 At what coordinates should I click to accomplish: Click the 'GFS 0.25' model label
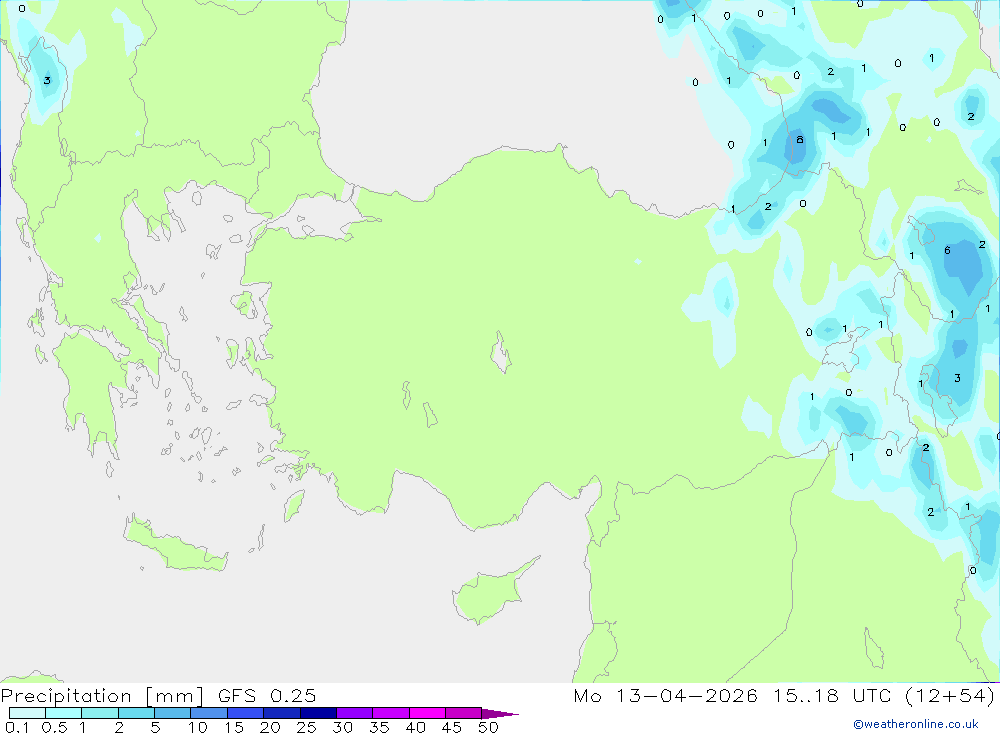(x=267, y=696)
